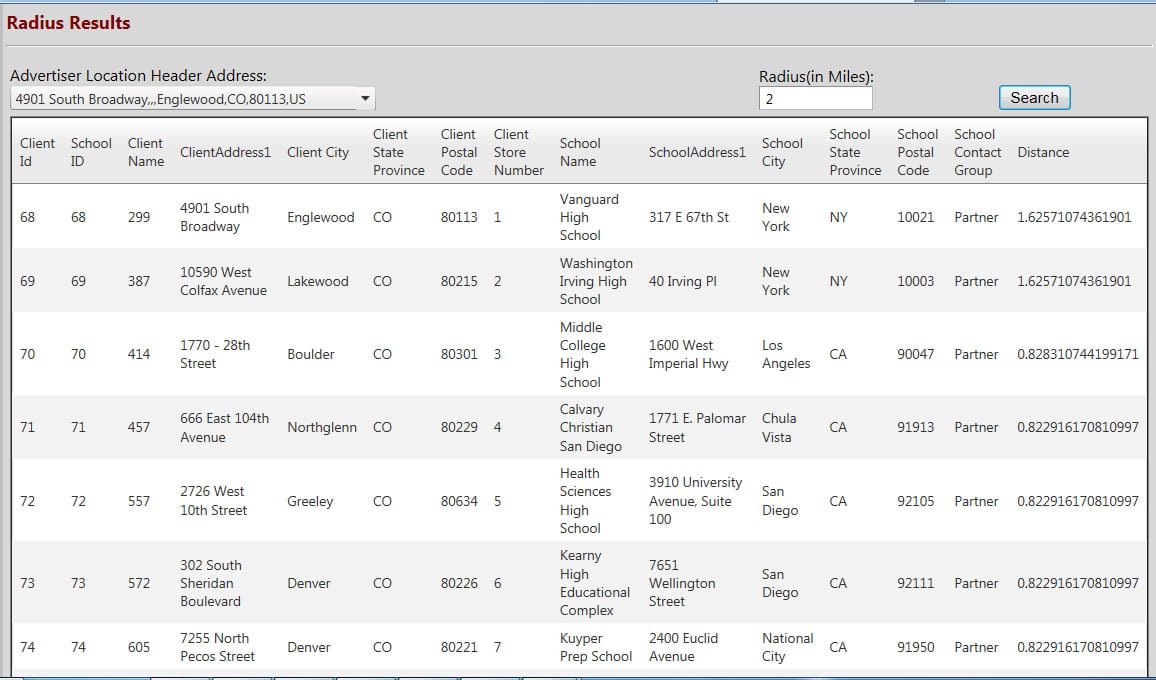Click the Northglenn client city cell
Screen dimensions: 1156x680
[x=321, y=427]
